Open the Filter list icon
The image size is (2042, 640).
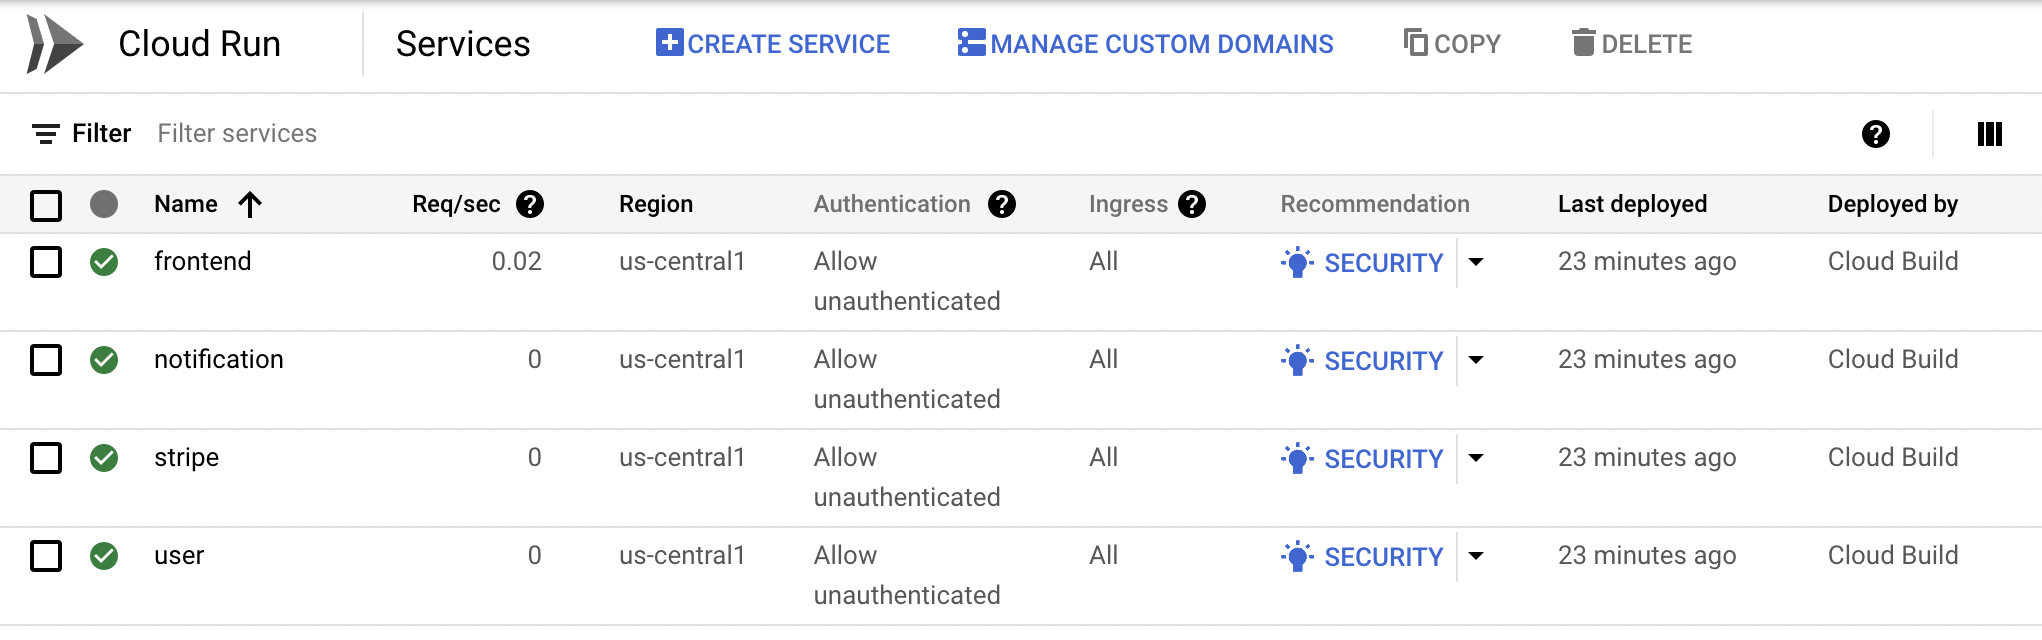coord(45,134)
